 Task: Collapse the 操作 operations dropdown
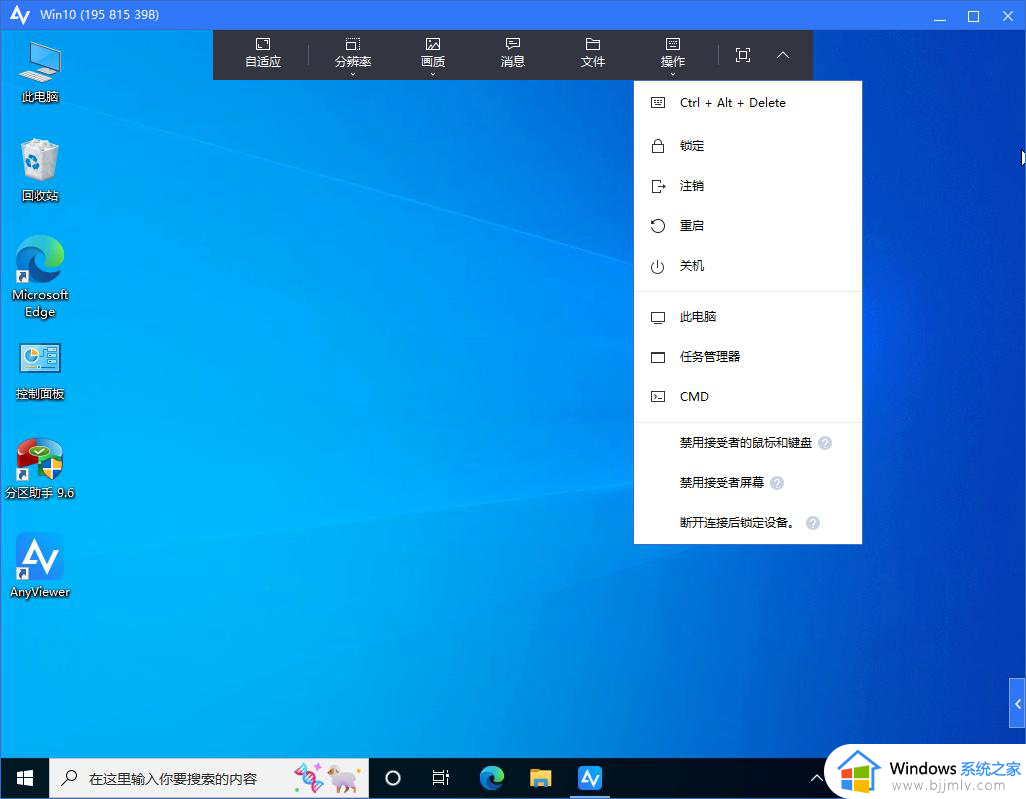(672, 55)
